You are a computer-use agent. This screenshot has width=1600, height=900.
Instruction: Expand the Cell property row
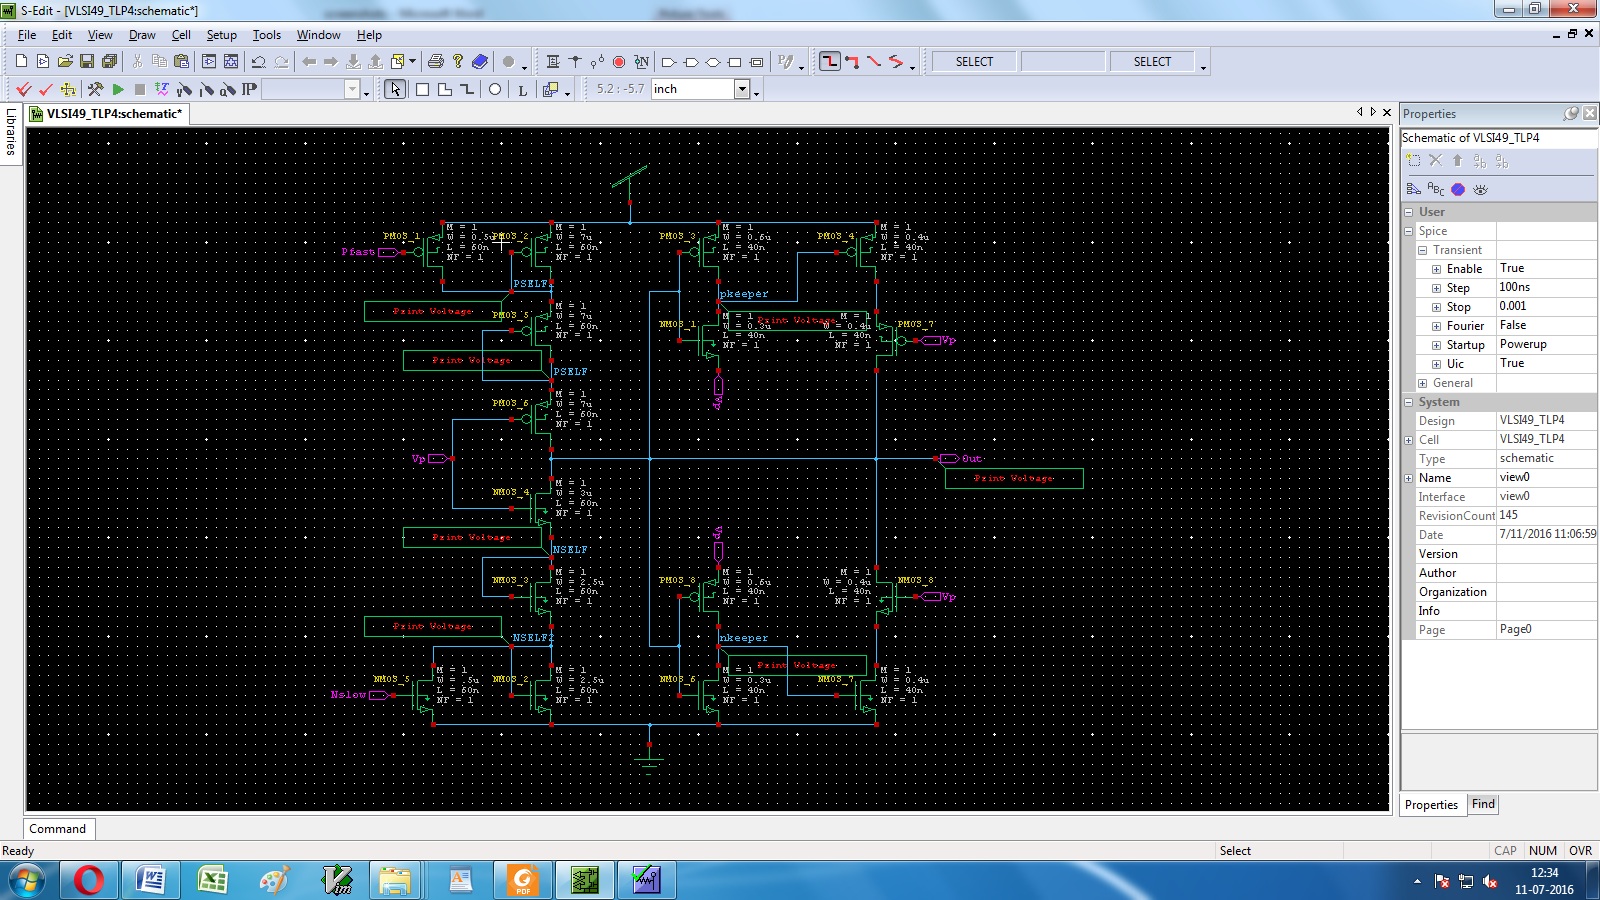click(x=1409, y=440)
